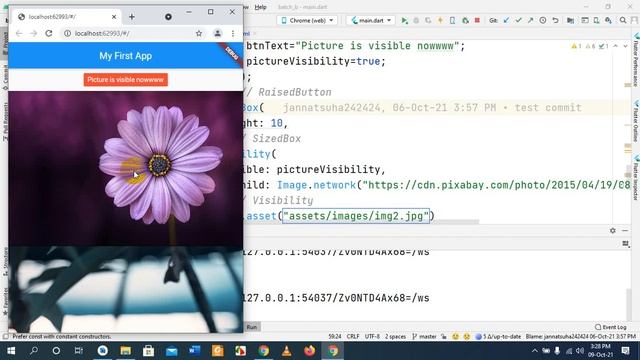
Task: Open Flutter Attach phone icon in toolbar
Action: [452, 20]
